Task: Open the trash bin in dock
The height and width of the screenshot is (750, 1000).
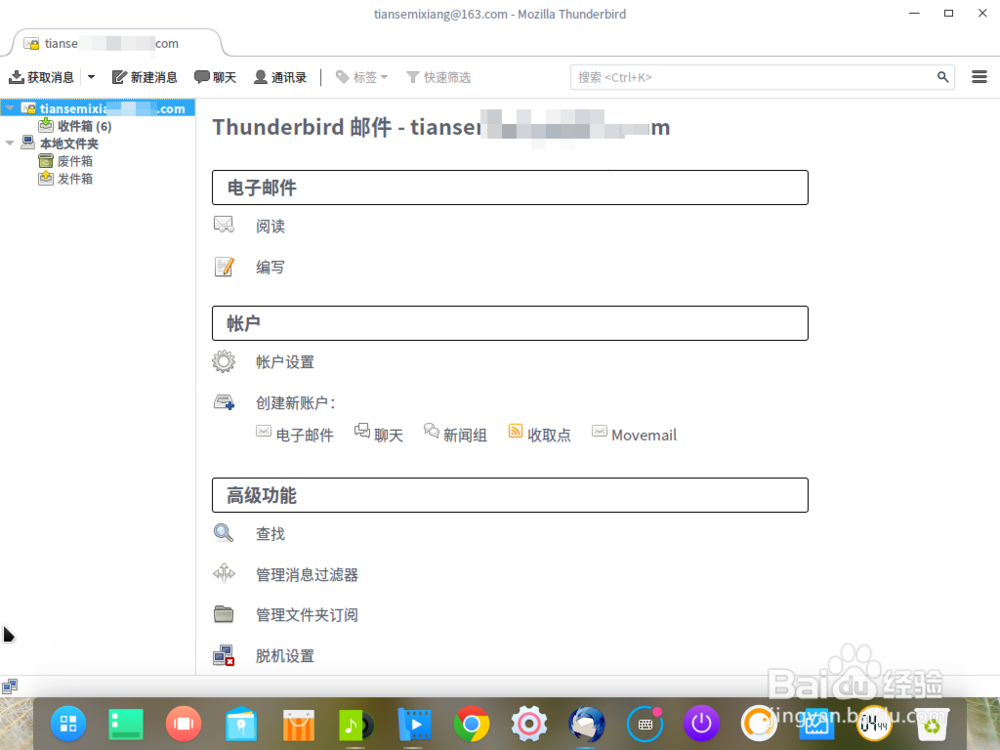Action: 932,724
